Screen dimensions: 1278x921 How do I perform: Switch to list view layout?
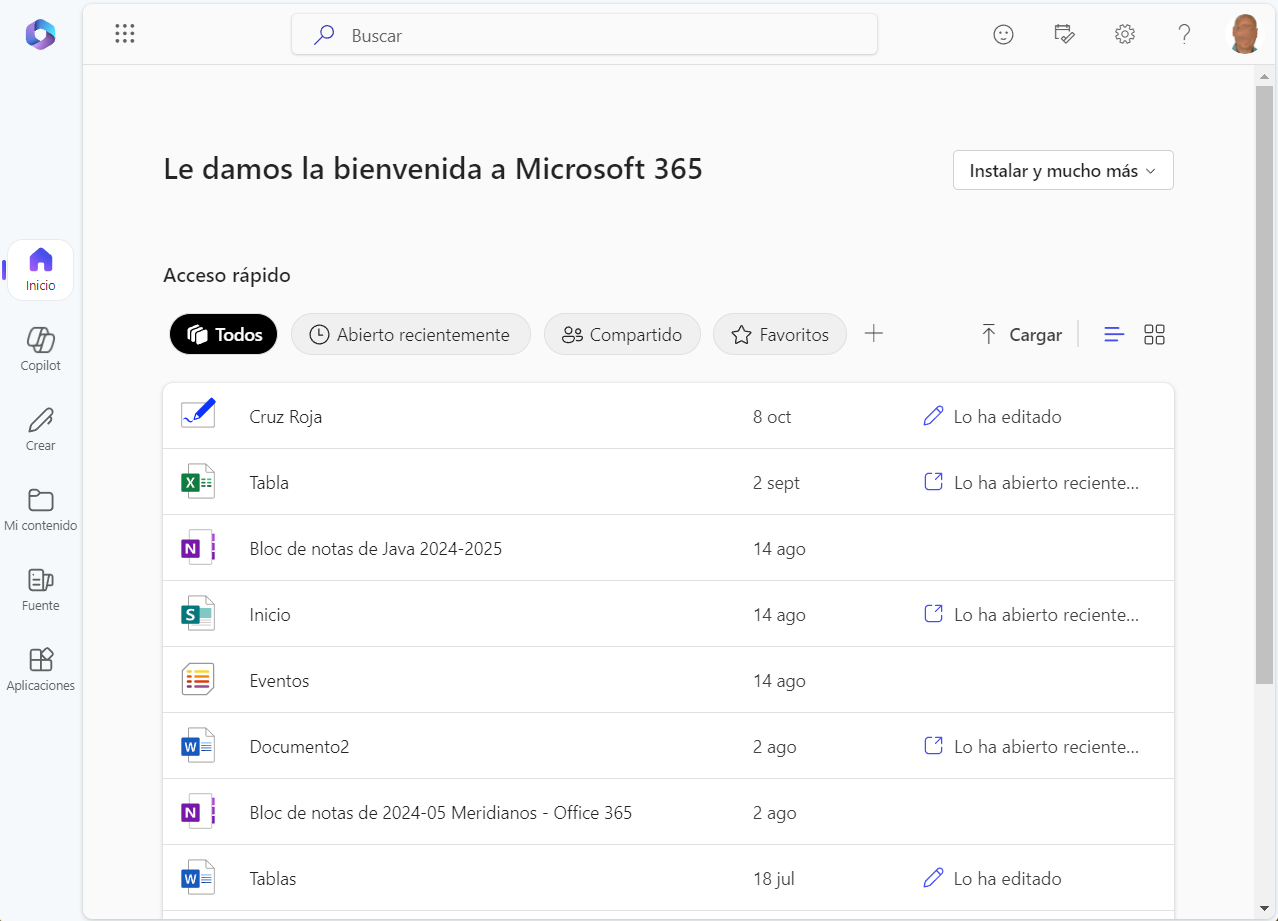pos(1114,335)
